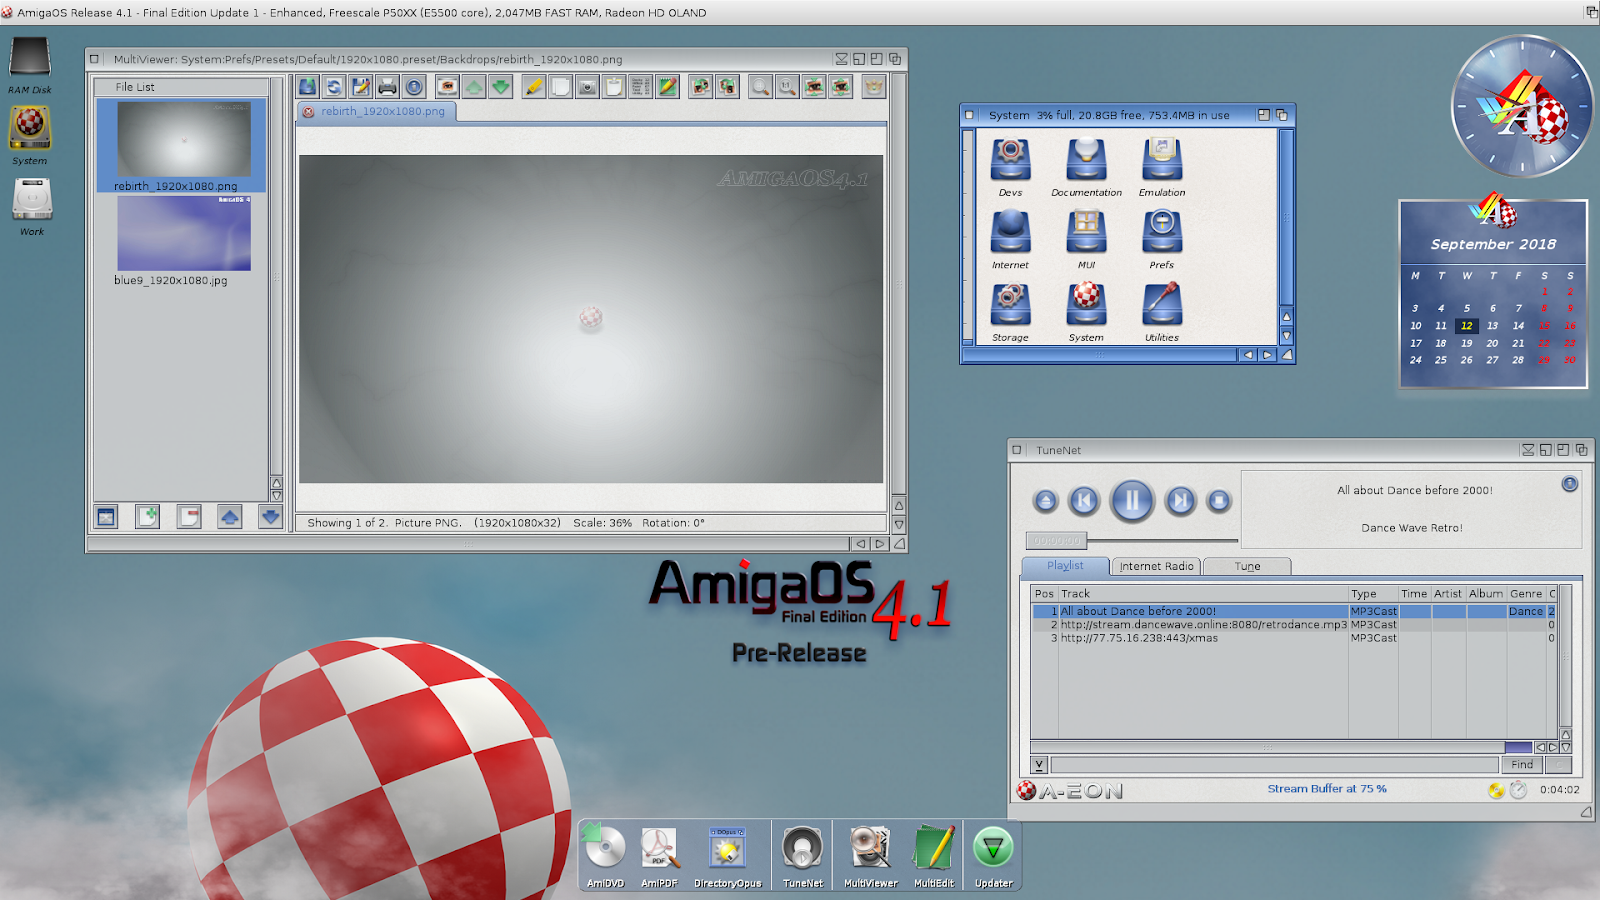The image size is (1600, 900).
Task: Select the Playlist tab in TuneNet
Action: tap(1065, 565)
